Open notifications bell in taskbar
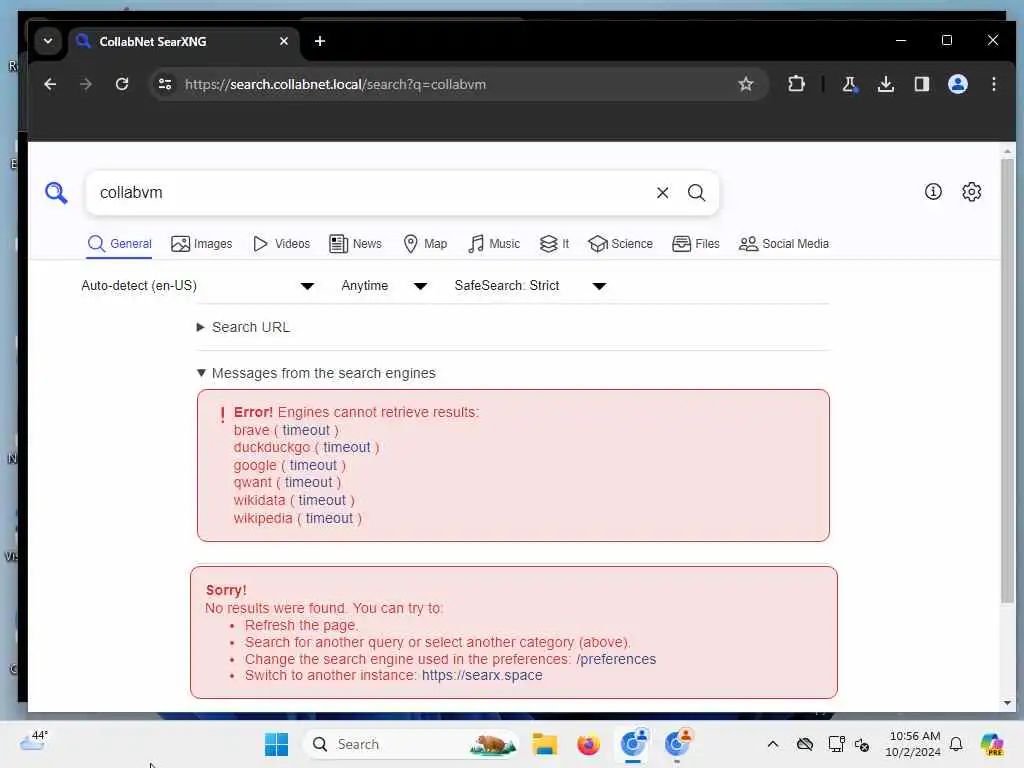The width and height of the screenshot is (1024, 768). pyautogui.click(x=956, y=744)
